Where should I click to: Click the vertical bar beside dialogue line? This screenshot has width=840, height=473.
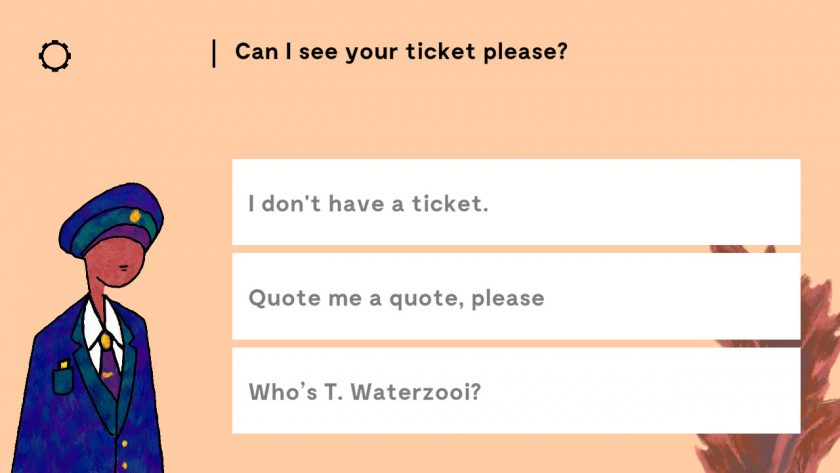pos(214,53)
